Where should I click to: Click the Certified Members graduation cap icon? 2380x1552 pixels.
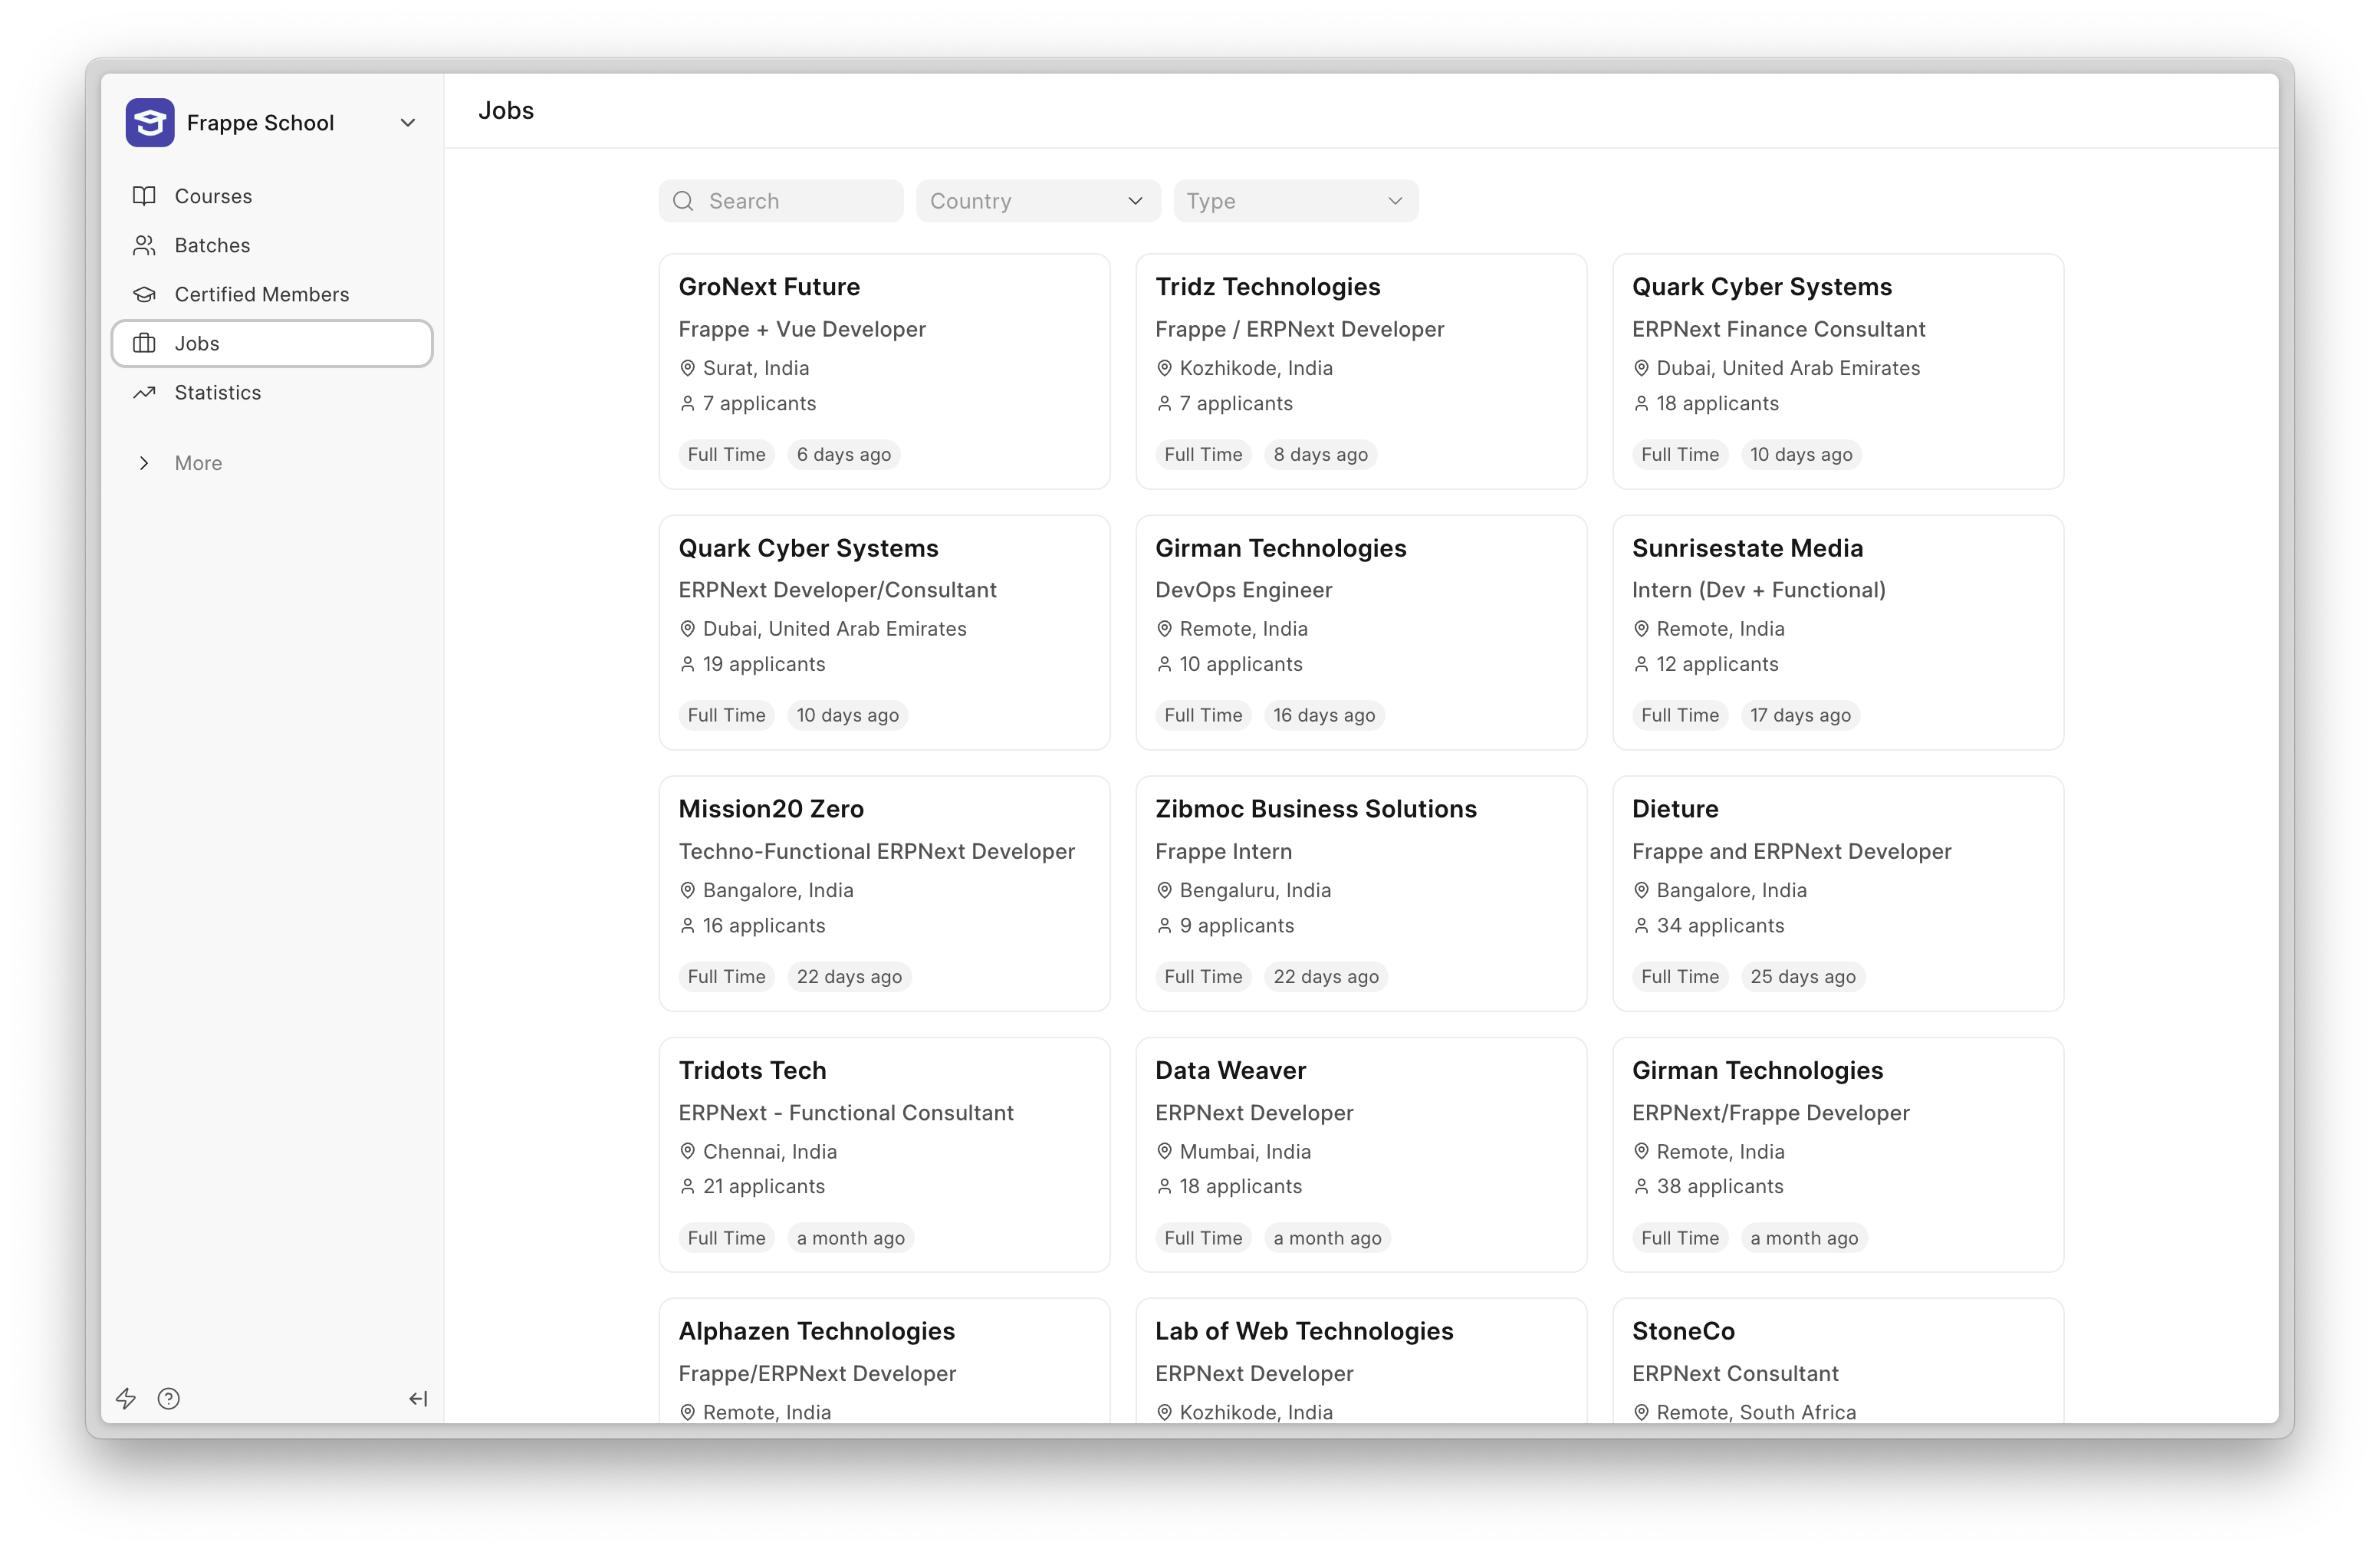[145, 294]
